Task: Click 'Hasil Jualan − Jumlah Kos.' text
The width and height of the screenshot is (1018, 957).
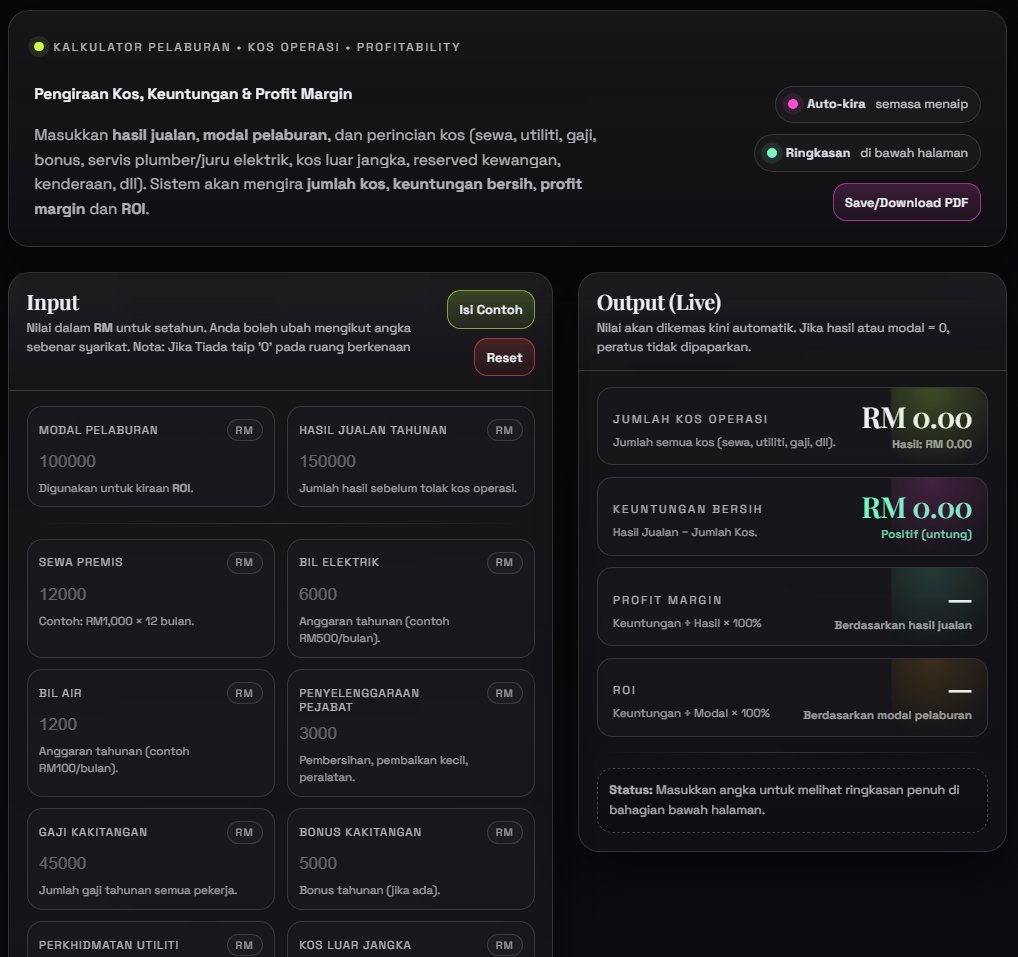Action: click(x=685, y=532)
